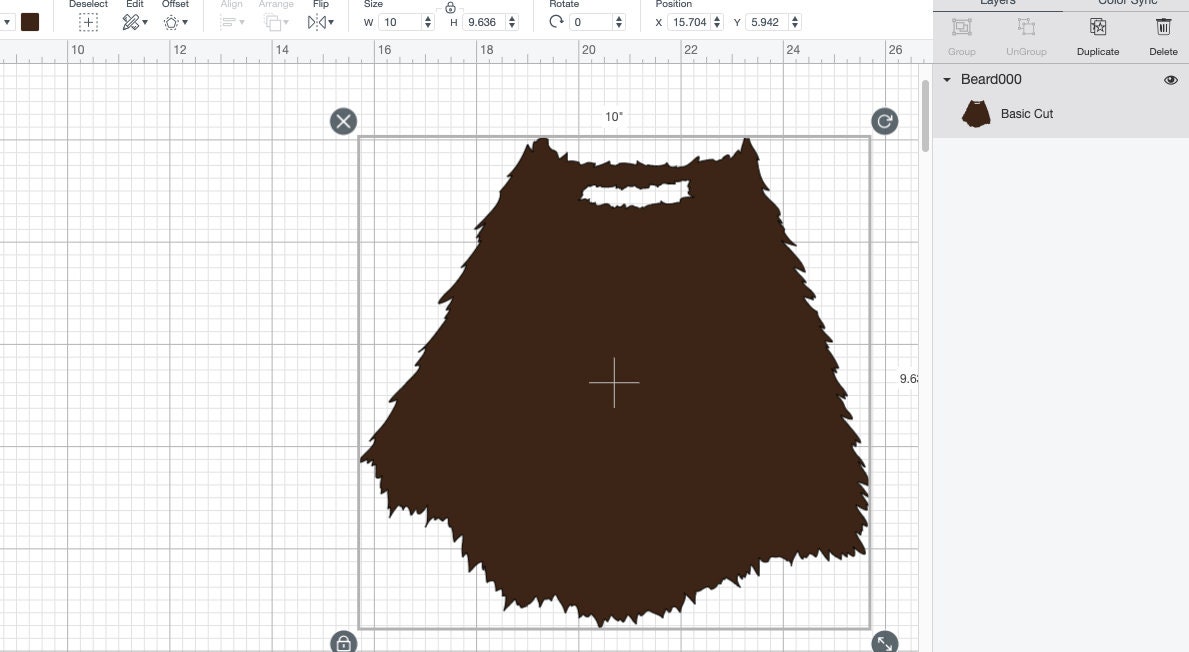This screenshot has height=652, width=1189.
Task: Open the Offset tool
Action: tap(169, 21)
